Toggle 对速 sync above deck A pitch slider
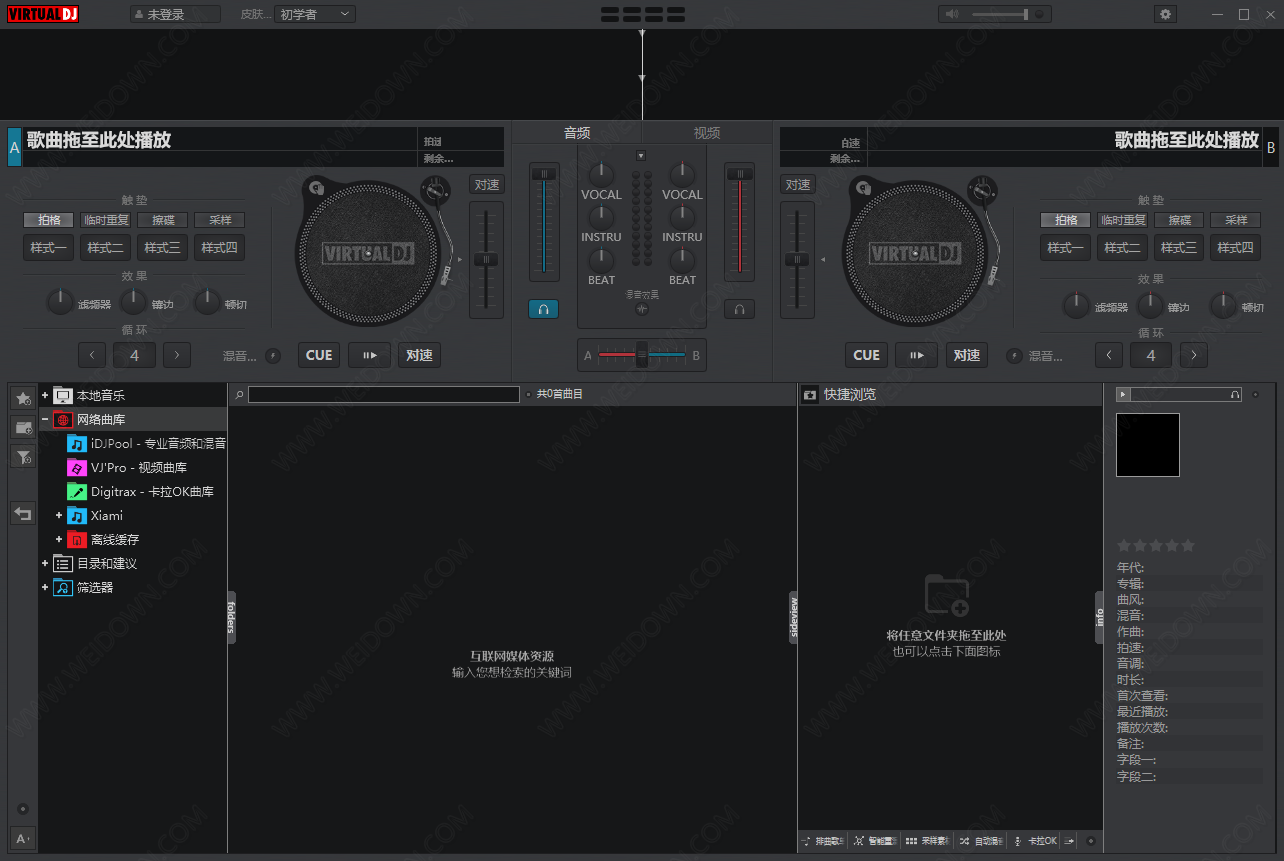1284x861 pixels. (x=487, y=185)
